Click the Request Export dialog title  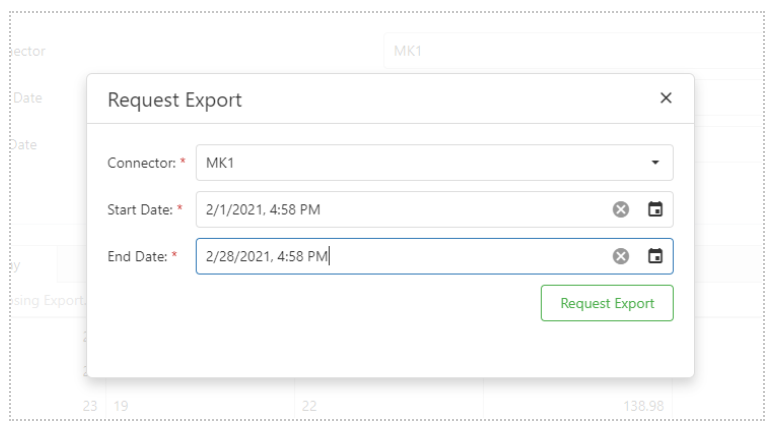[175, 100]
